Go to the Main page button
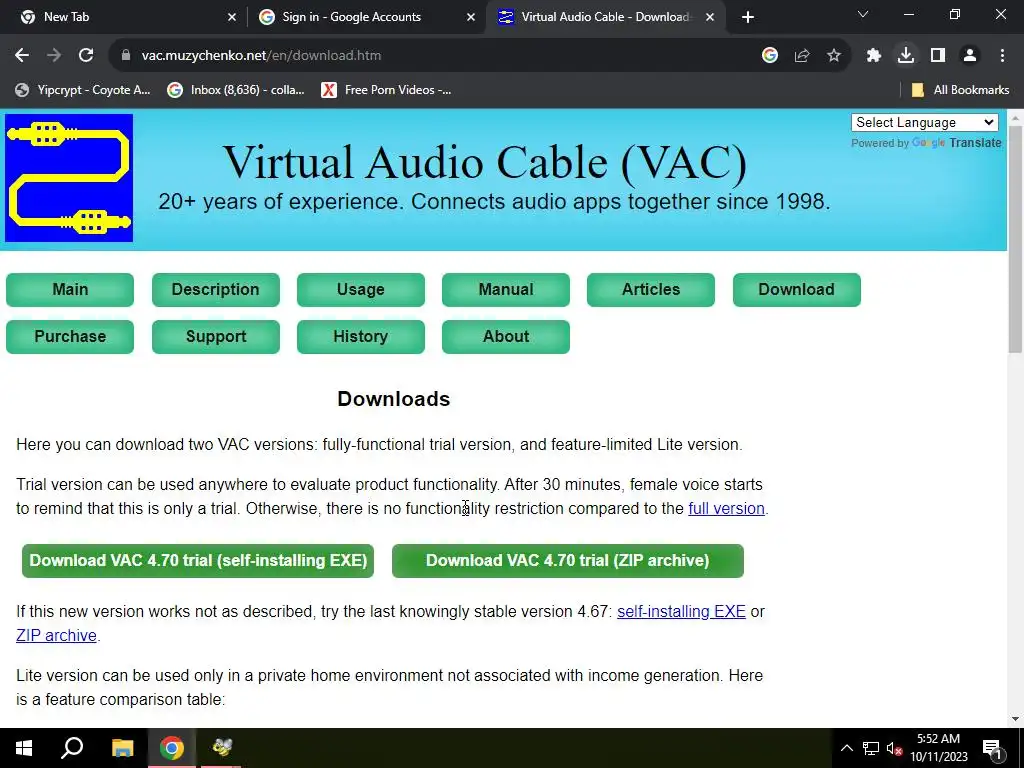The width and height of the screenshot is (1024, 768). (70, 290)
